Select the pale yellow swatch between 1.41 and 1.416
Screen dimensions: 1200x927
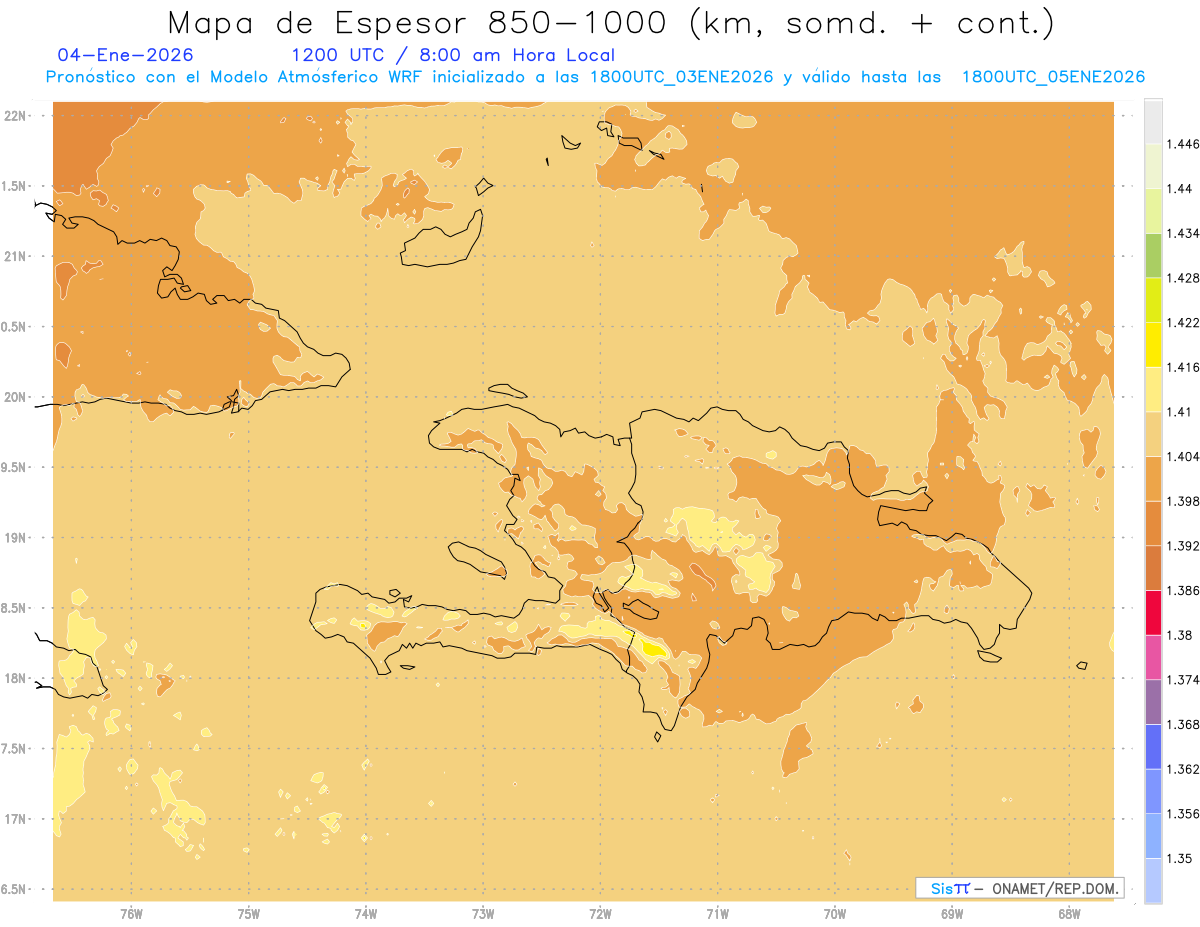pos(1153,389)
